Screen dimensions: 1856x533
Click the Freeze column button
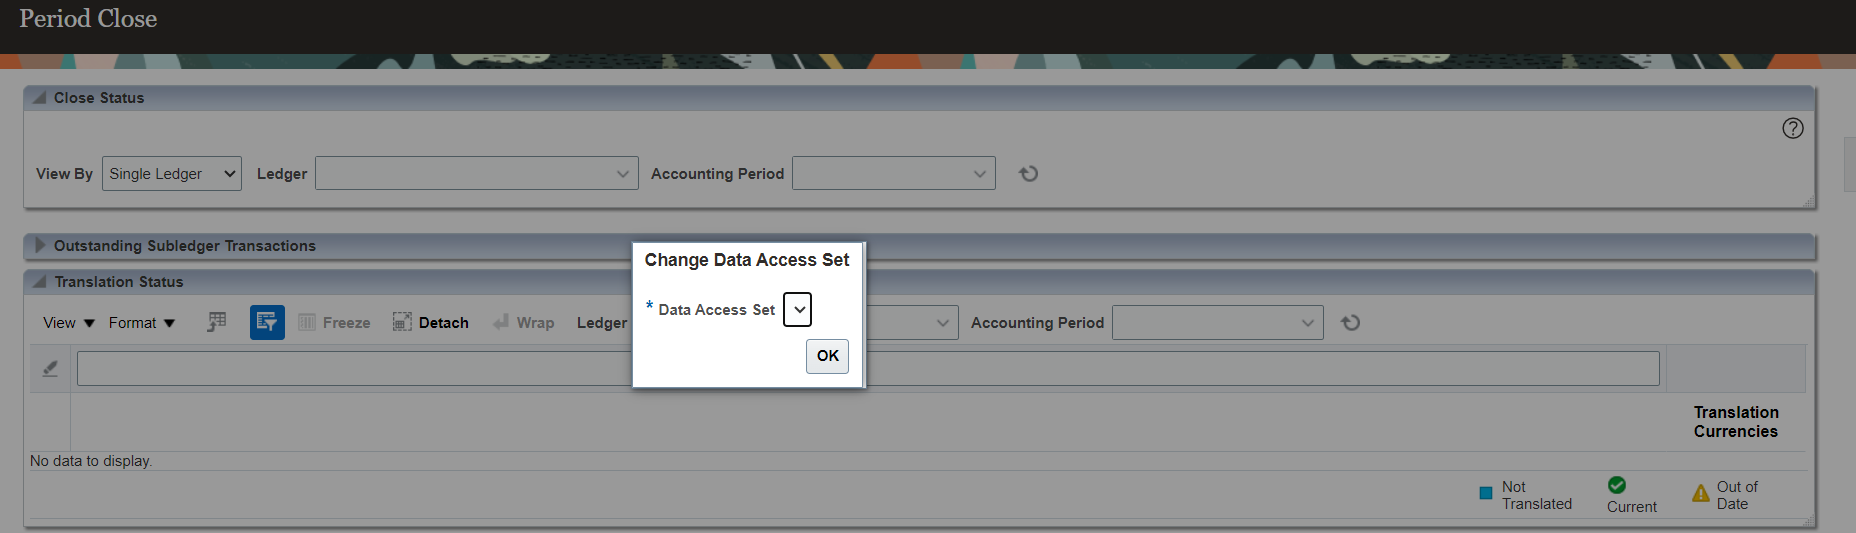(334, 323)
